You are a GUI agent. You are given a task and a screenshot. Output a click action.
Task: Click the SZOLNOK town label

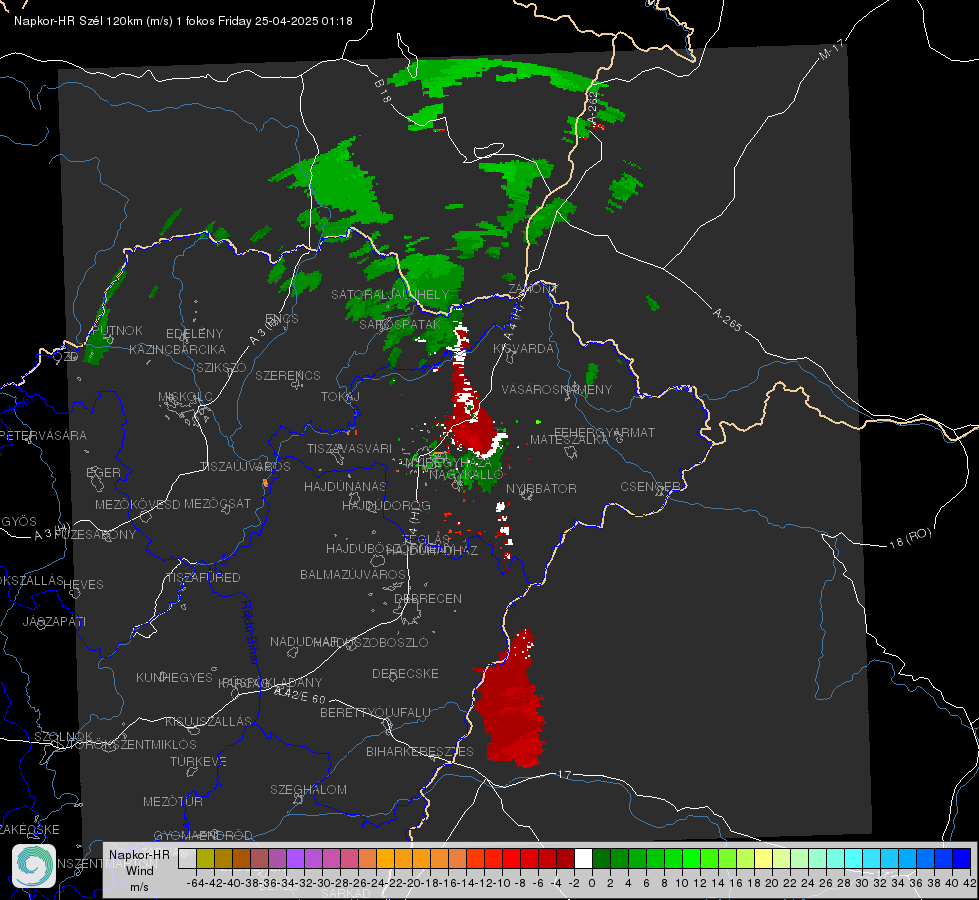click(x=64, y=736)
